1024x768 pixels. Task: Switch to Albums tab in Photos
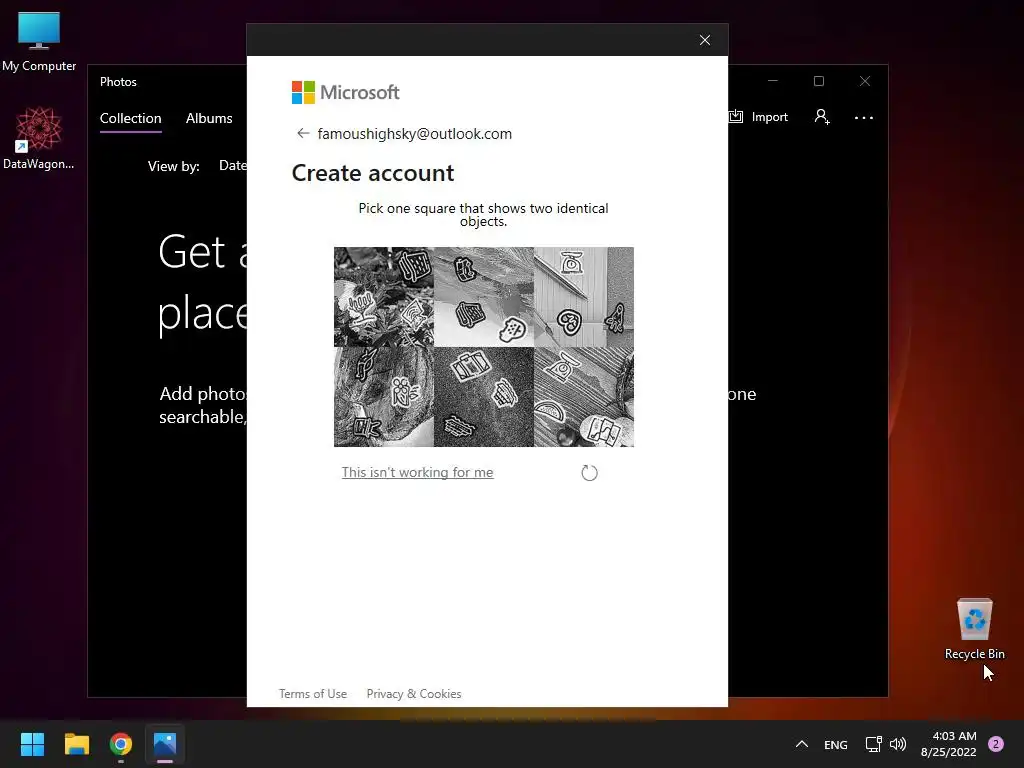click(209, 118)
